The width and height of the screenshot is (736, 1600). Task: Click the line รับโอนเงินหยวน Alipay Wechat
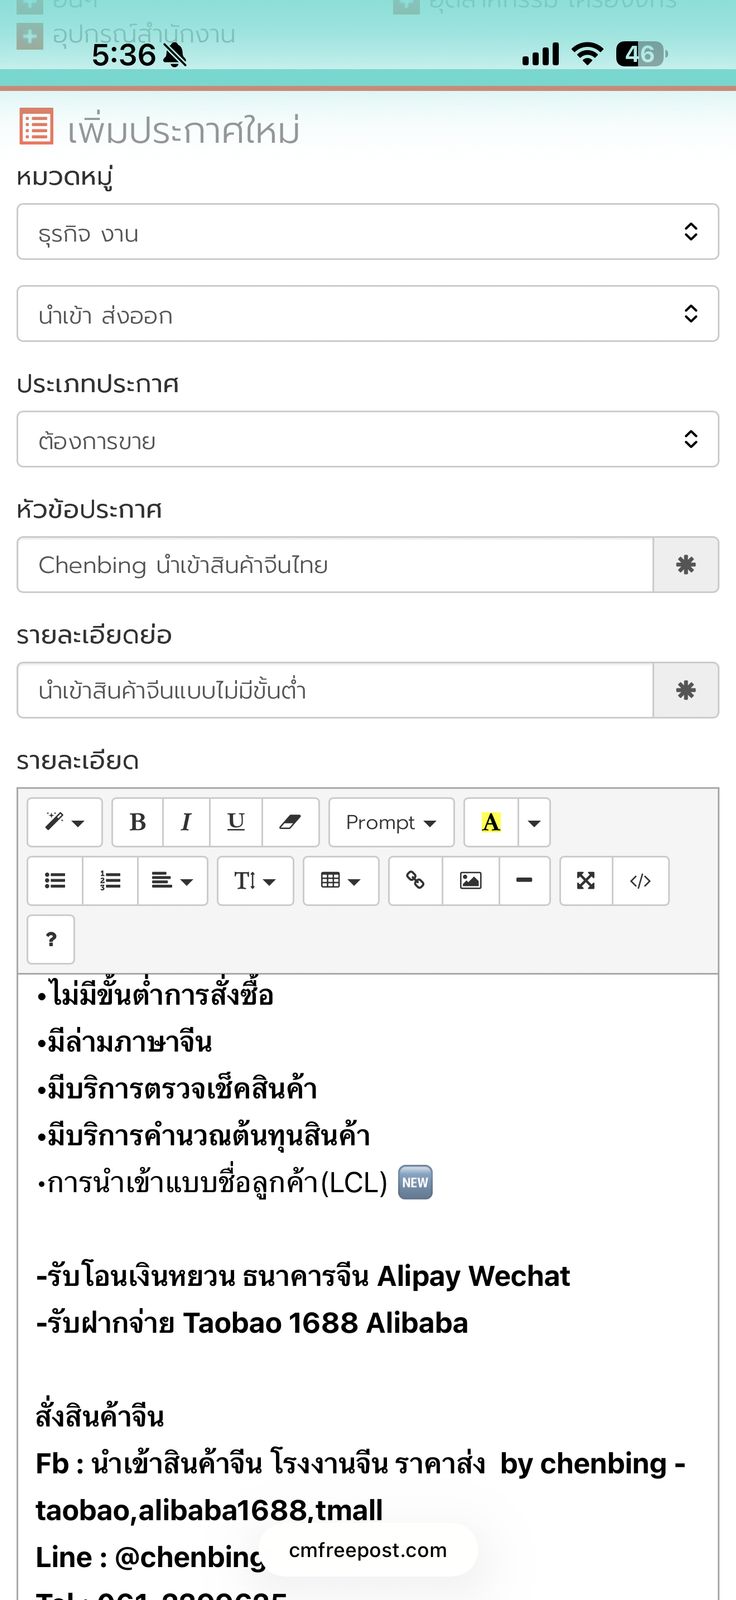(303, 1277)
